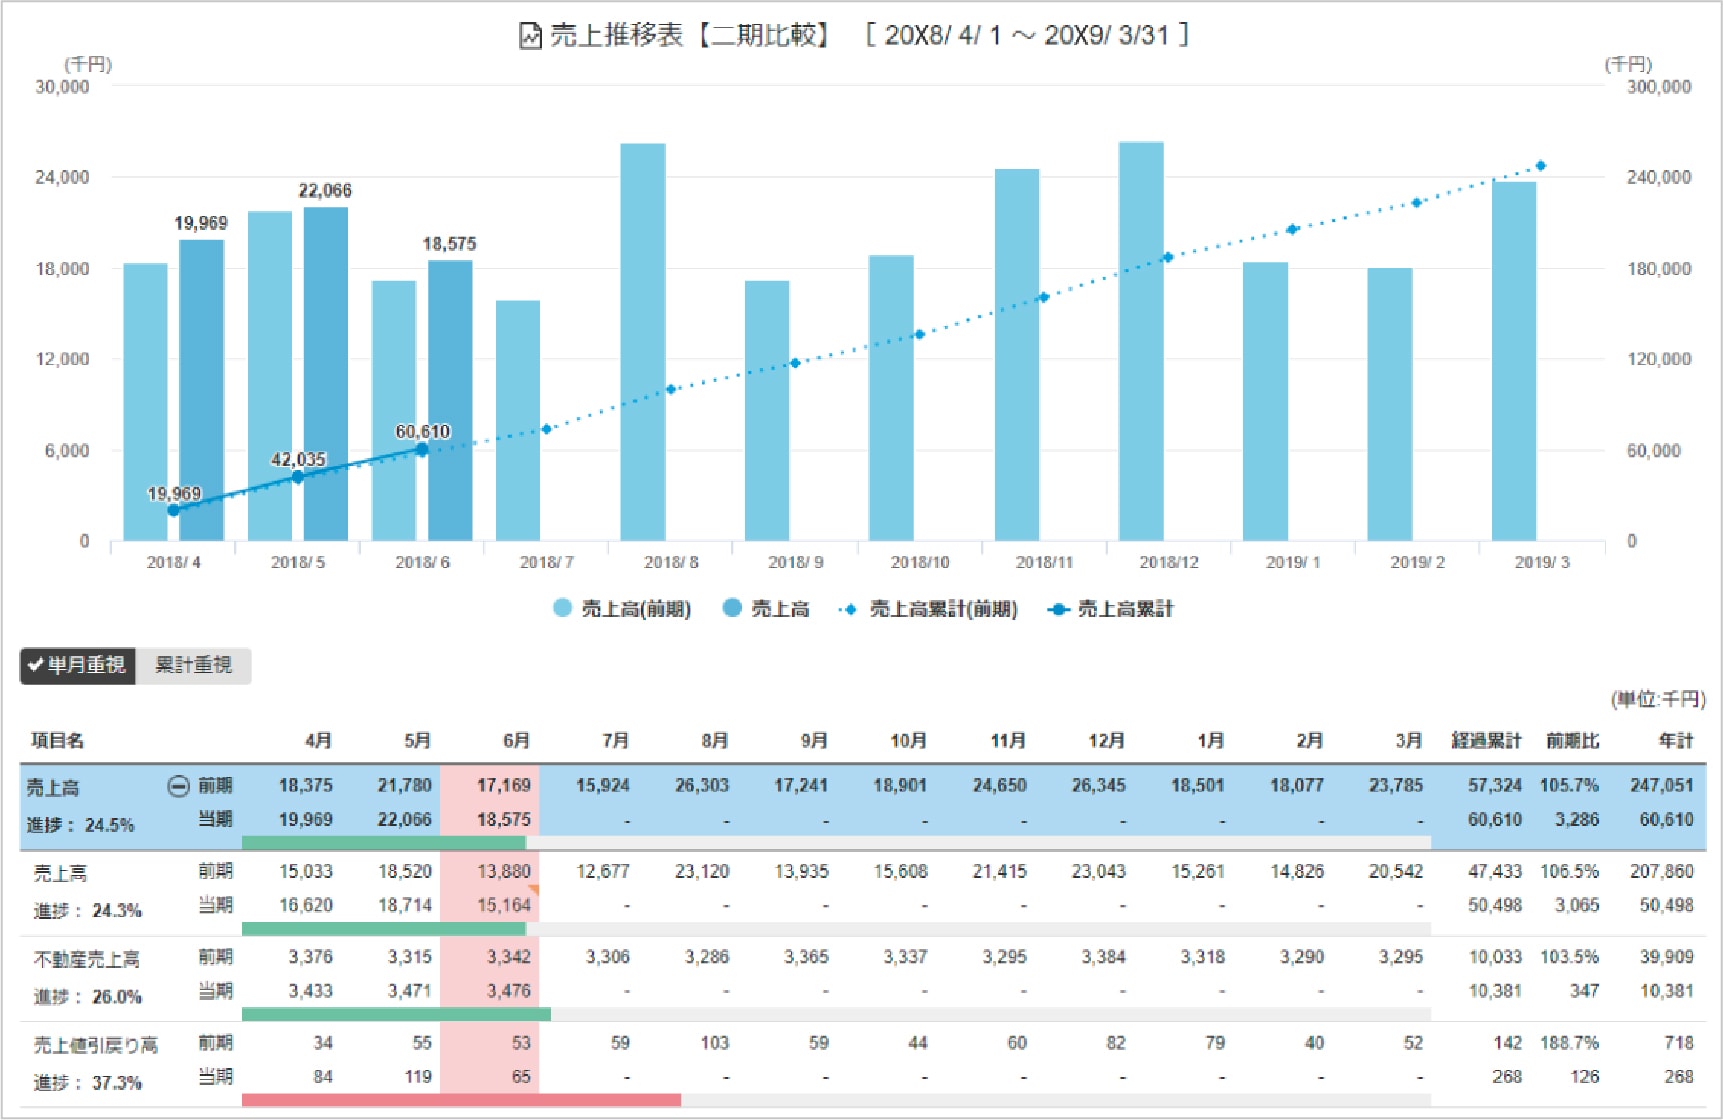This screenshot has width=1723, height=1120.
Task: Click the 経過累計 column header
Action: (1486, 741)
